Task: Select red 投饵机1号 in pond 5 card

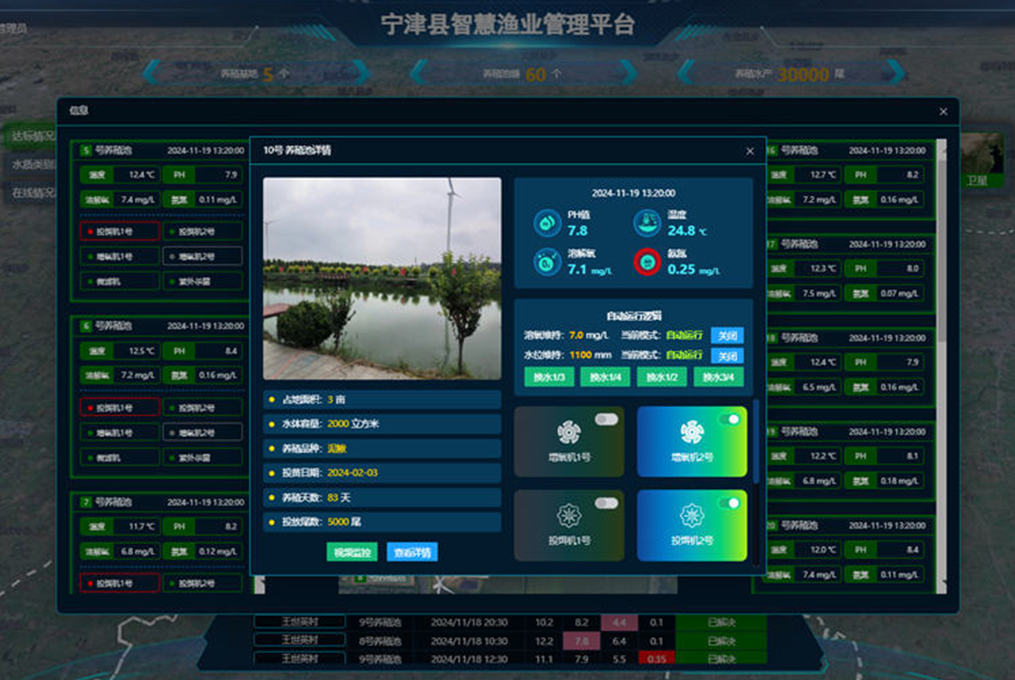Action: click(x=119, y=232)
